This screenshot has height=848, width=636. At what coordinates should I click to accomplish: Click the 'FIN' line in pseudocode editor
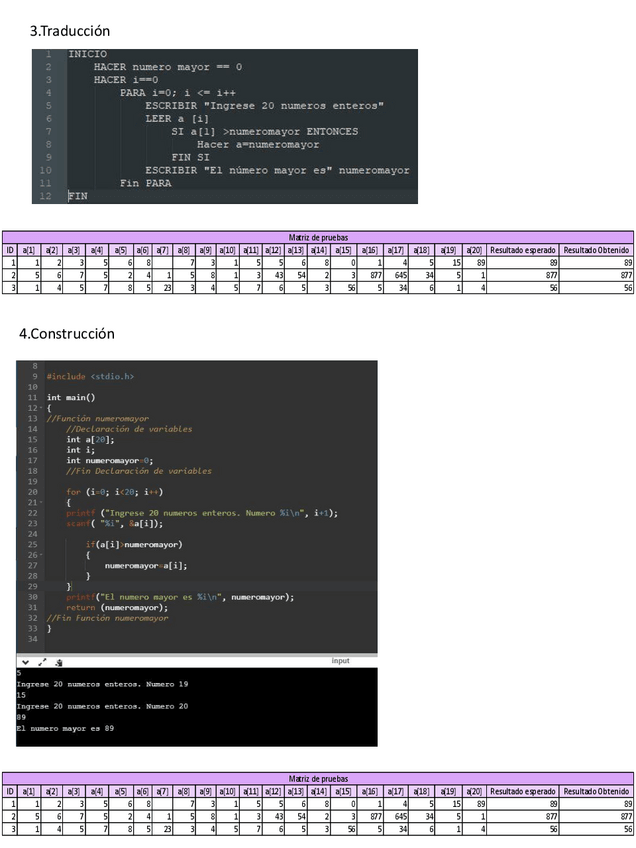pos(78,197)
